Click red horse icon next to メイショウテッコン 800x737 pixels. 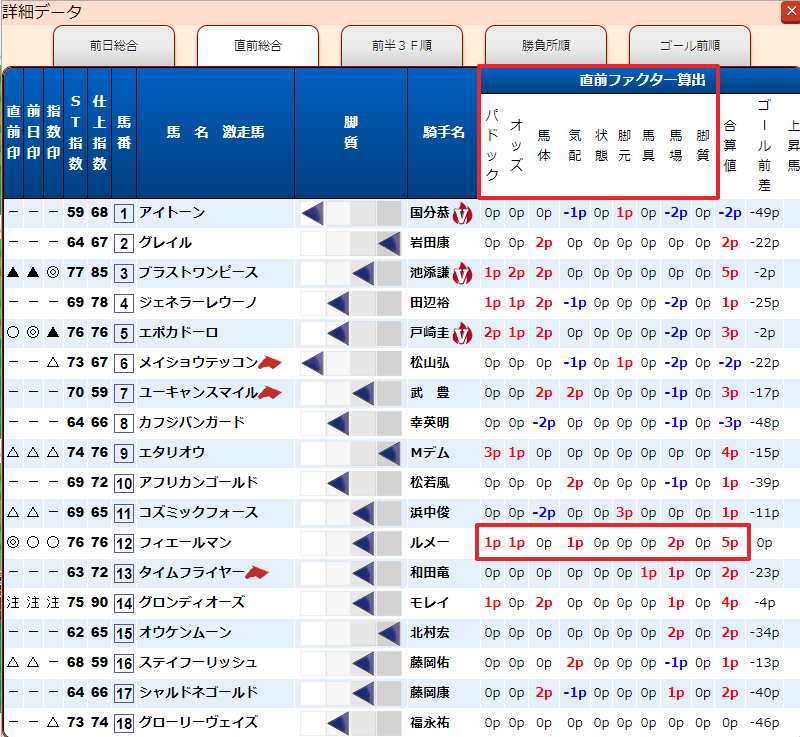(x=270, y=363)
